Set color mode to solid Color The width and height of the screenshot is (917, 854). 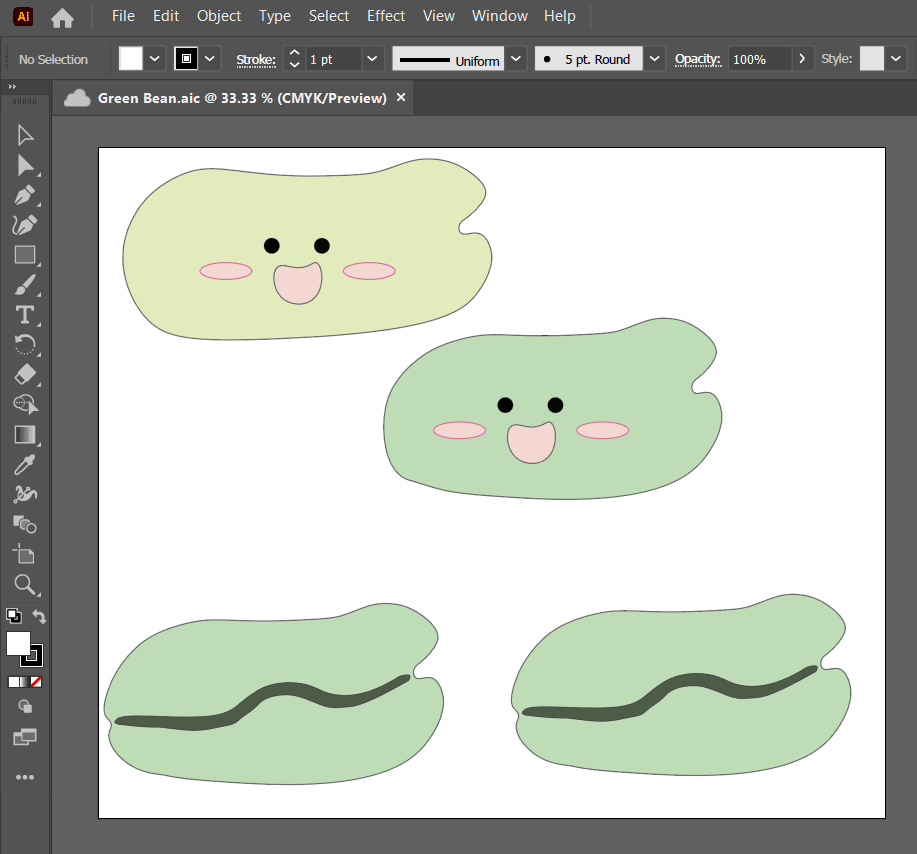click(x=14, y=682)
